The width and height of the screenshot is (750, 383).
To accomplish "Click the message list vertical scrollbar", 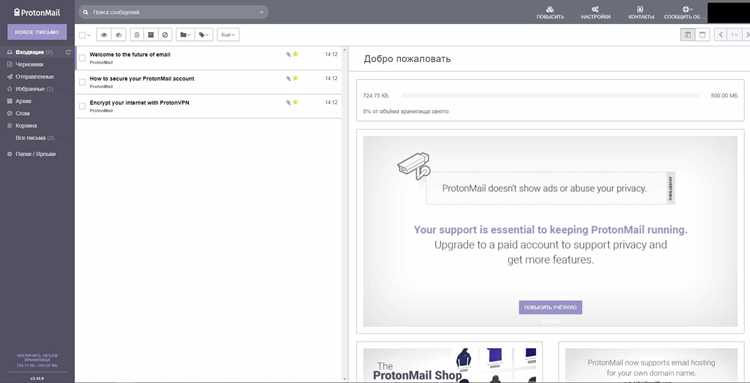I will click(x=345, y=213).
